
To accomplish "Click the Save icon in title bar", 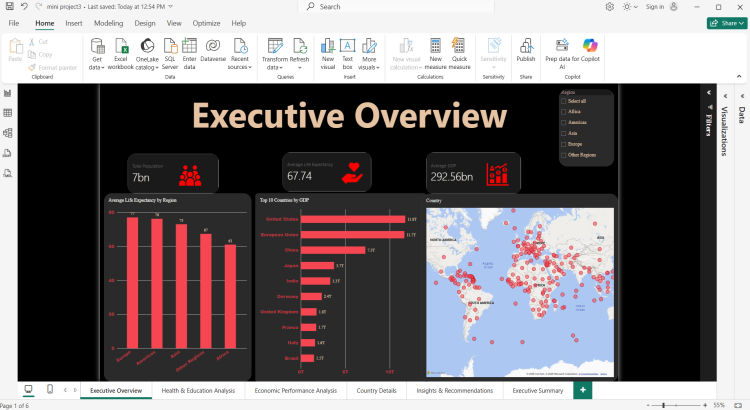I will (10, 7).
